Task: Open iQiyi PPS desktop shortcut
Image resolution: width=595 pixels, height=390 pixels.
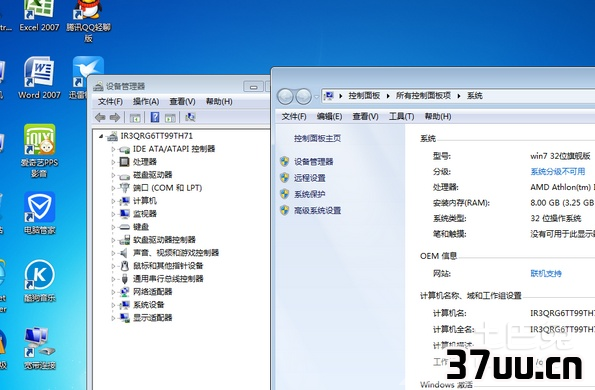Action: click(39, 151)
